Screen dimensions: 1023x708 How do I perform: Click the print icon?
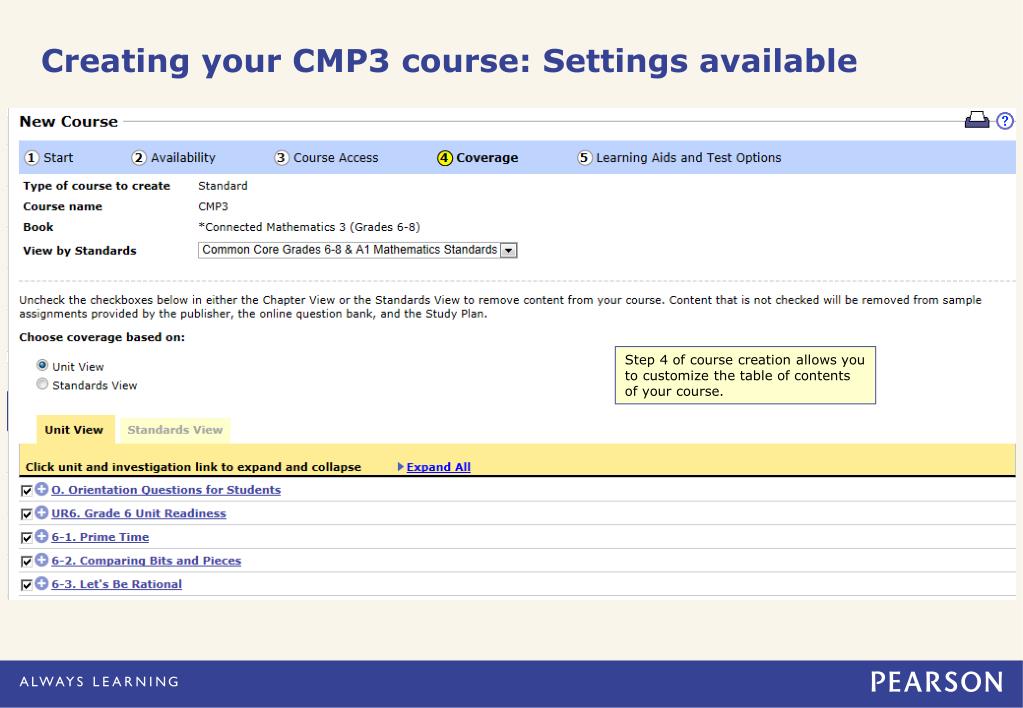coord(977,120)
